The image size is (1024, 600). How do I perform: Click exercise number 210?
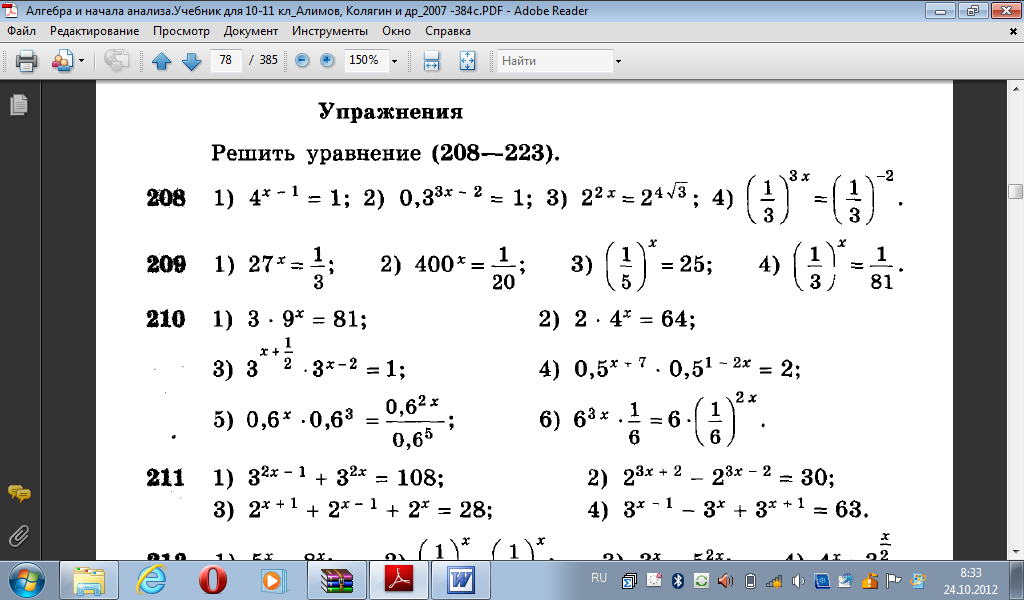pyautogui.click(x=166, y=319)
